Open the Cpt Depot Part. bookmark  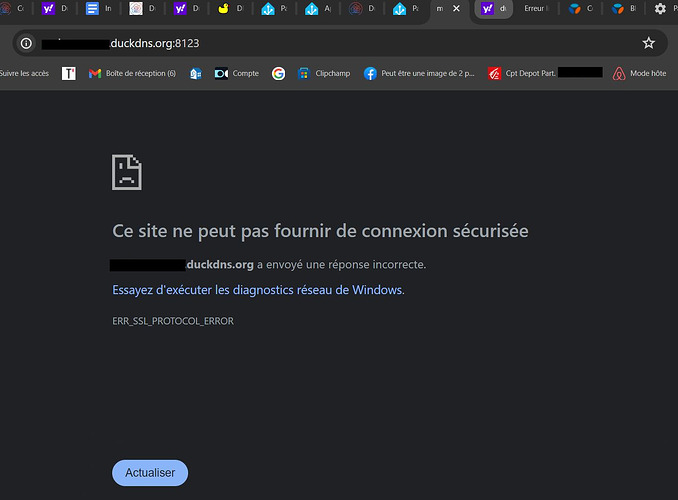[545, 73]
